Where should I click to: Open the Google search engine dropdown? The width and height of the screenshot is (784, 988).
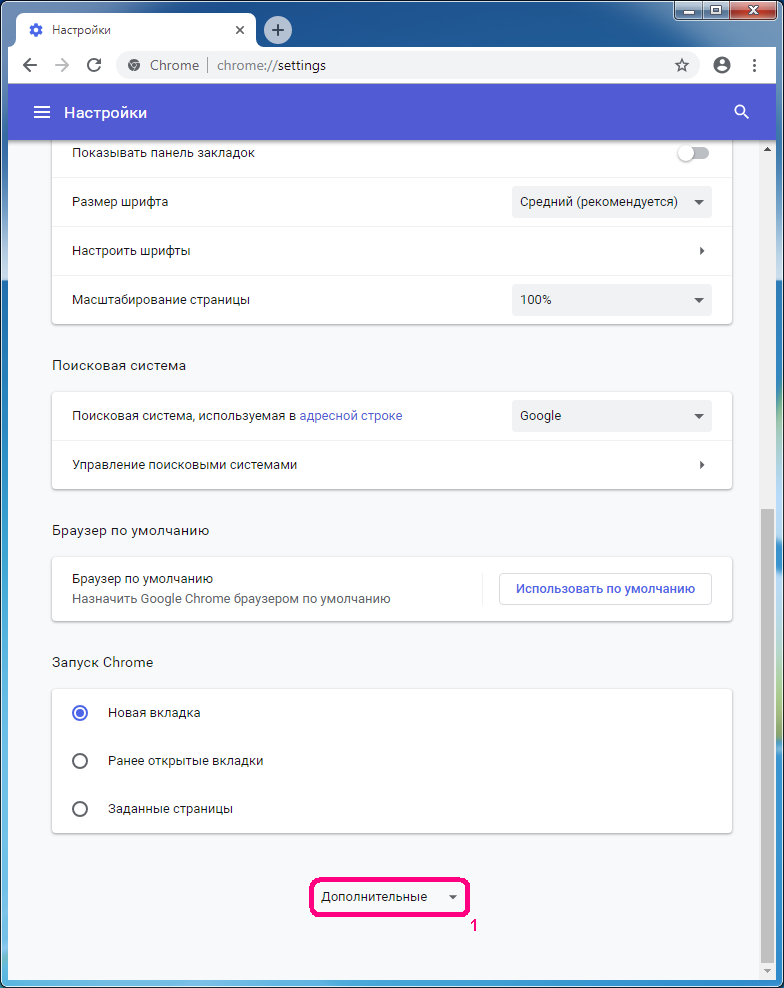tap(611, 416)
